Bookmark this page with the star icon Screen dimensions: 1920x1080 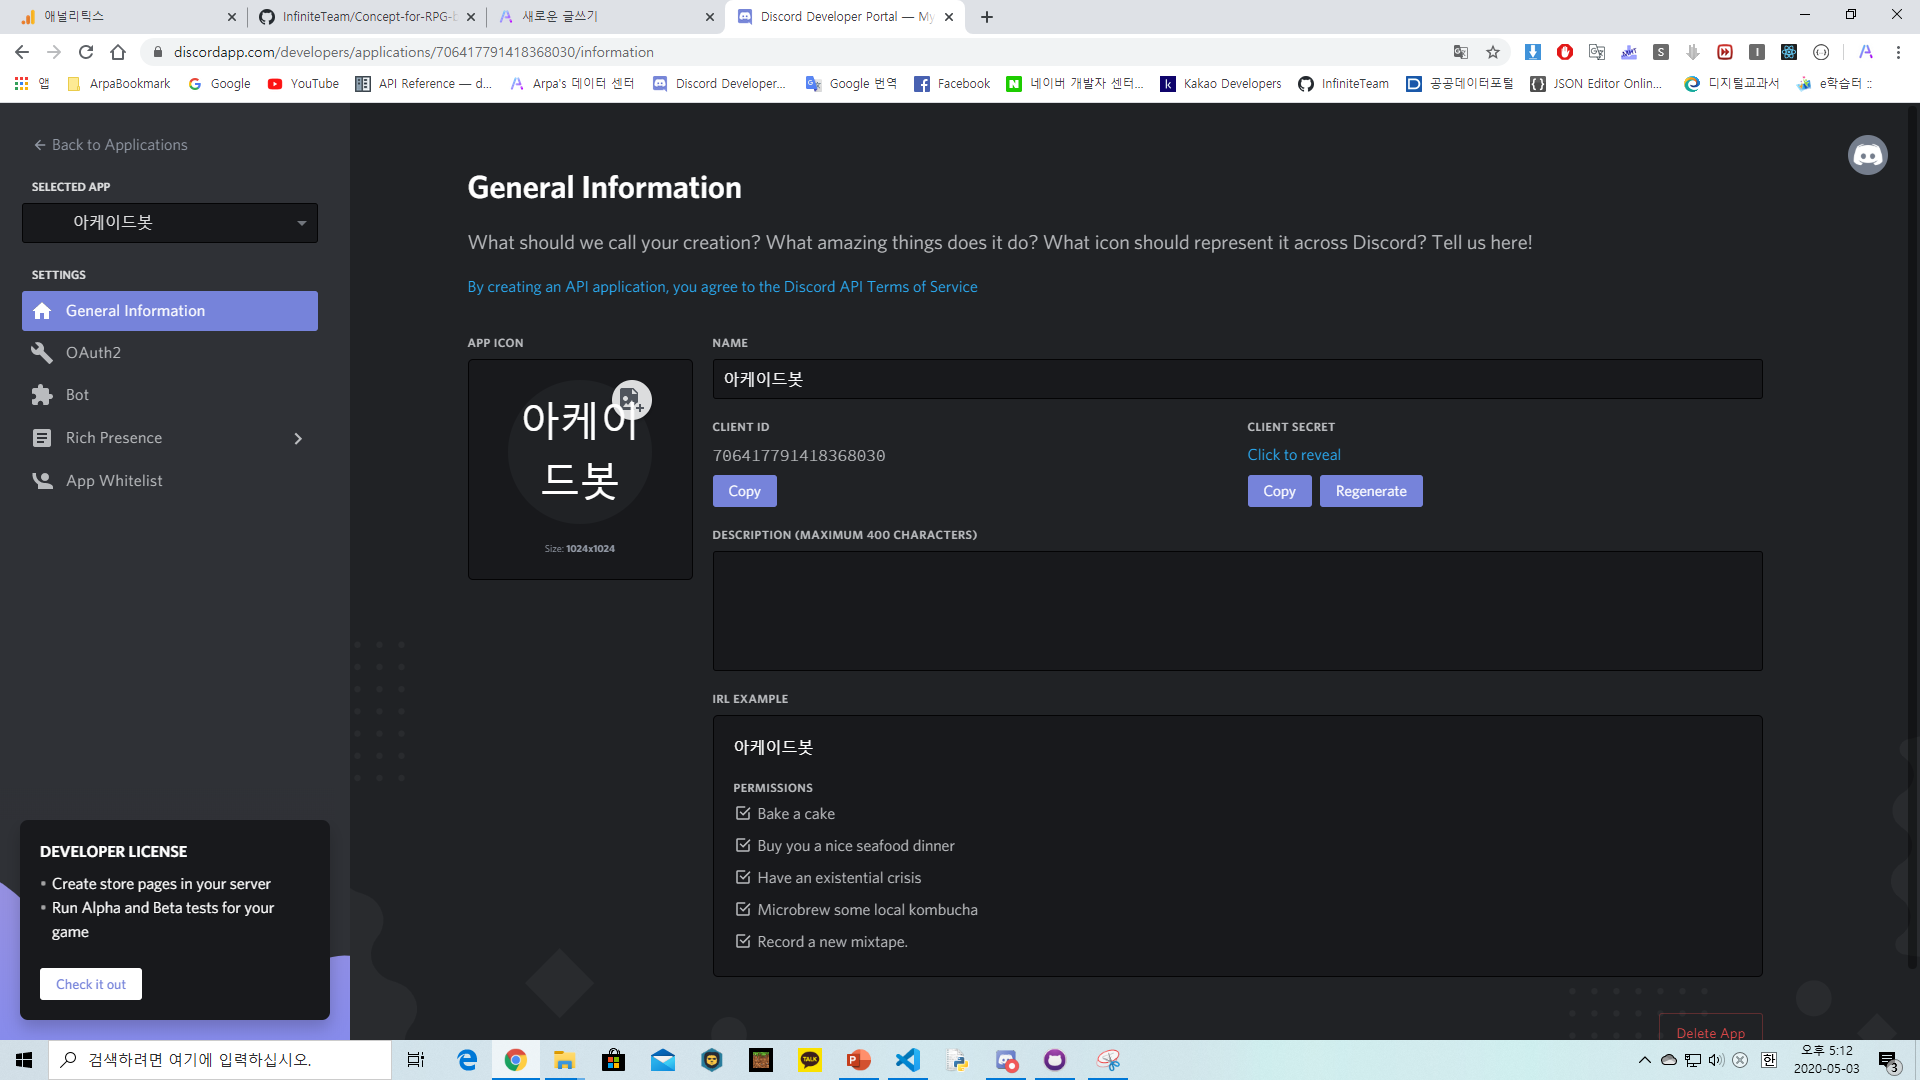1493,52
